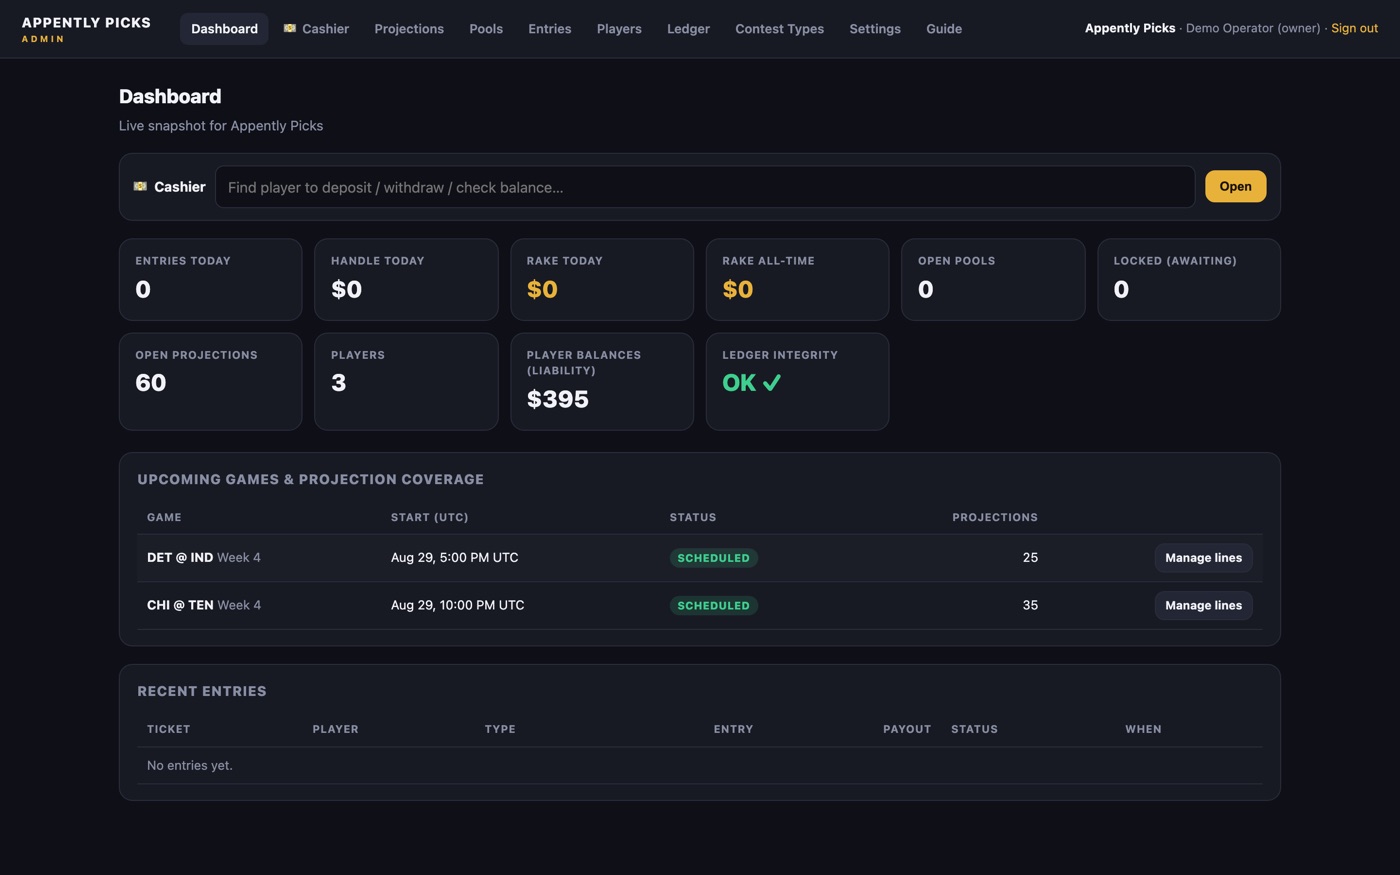Click the cash icon beside the Cashier search label
Screen dimensions: 1400x875
pos(140,186)
